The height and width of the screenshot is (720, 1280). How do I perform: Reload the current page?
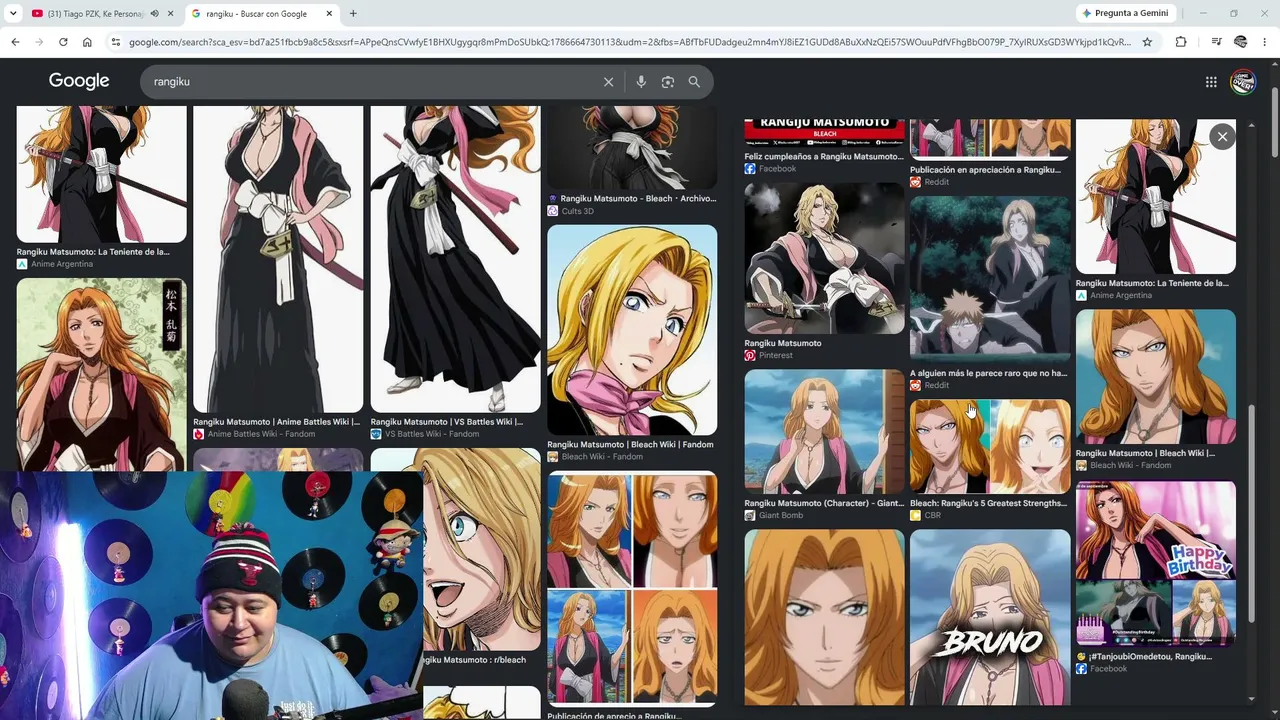tap(63, 42)
